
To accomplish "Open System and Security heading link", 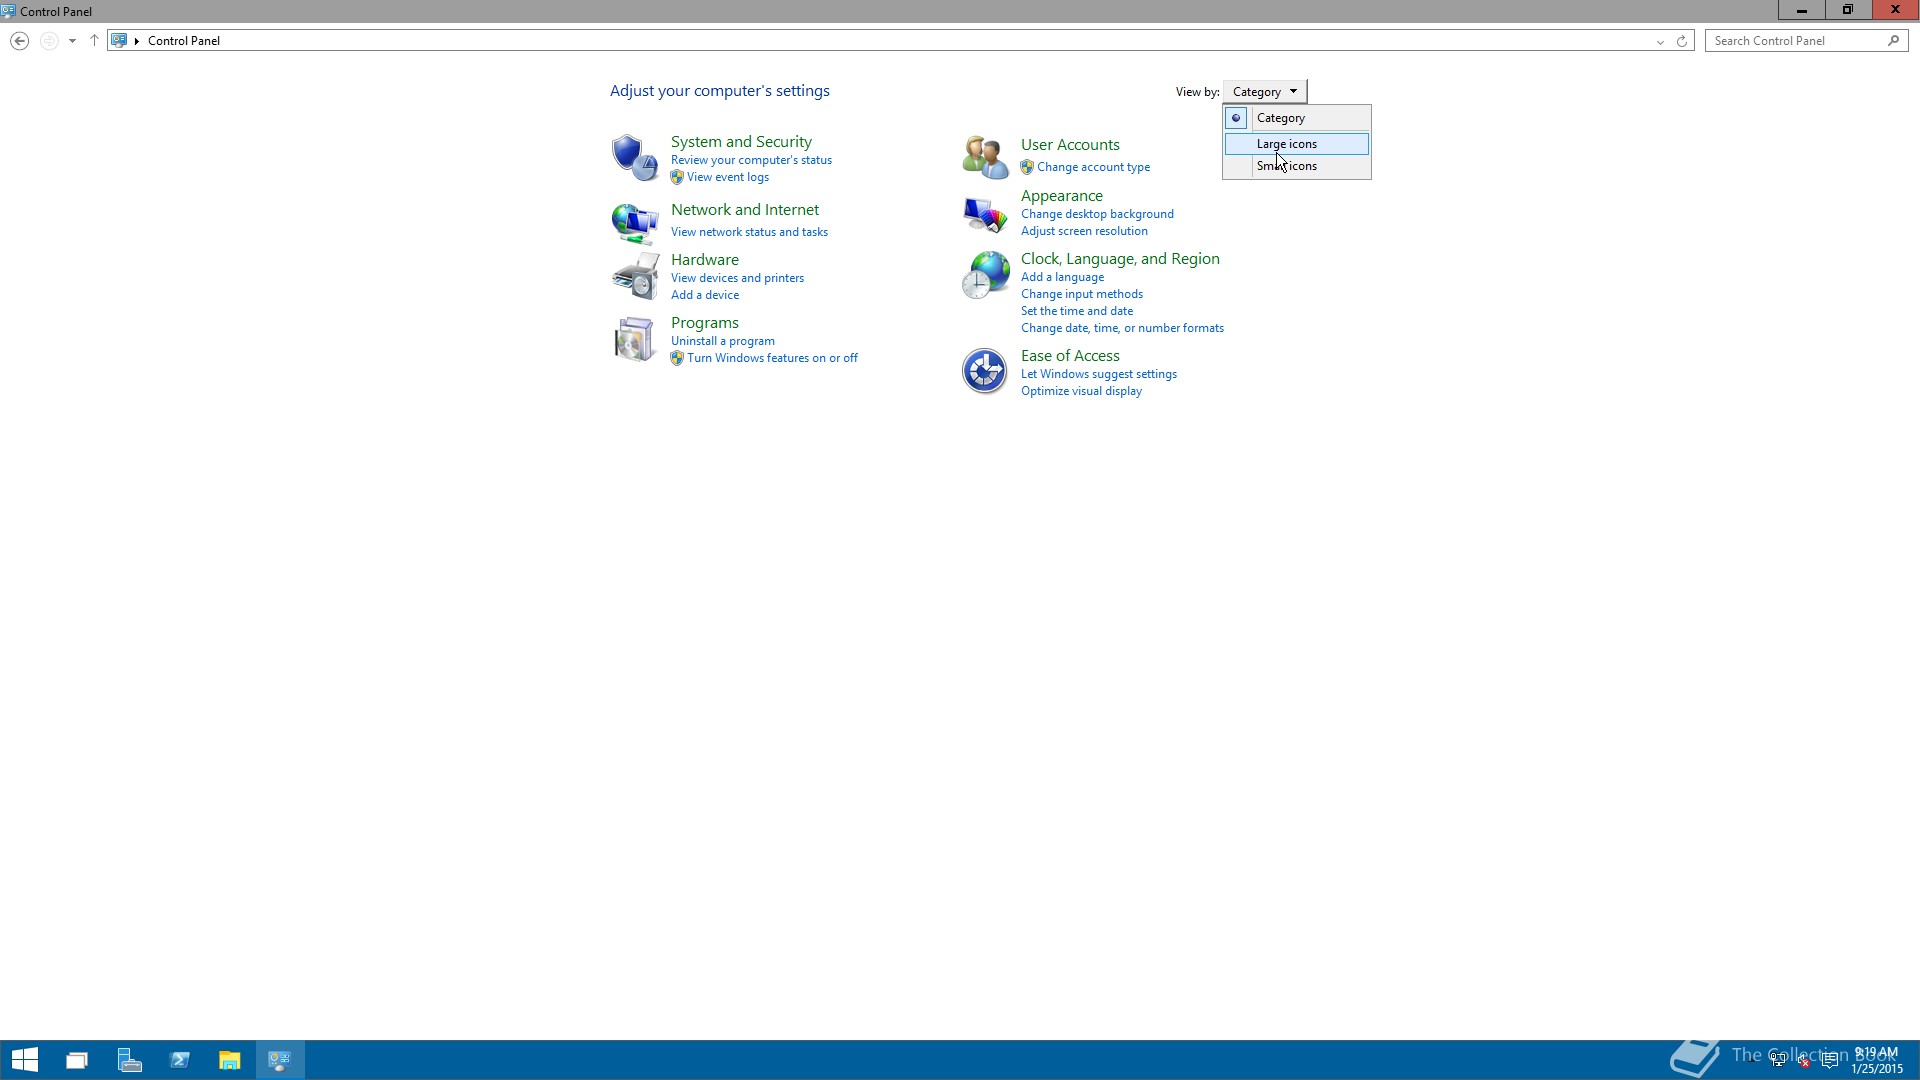I will (x=741, y=142).
